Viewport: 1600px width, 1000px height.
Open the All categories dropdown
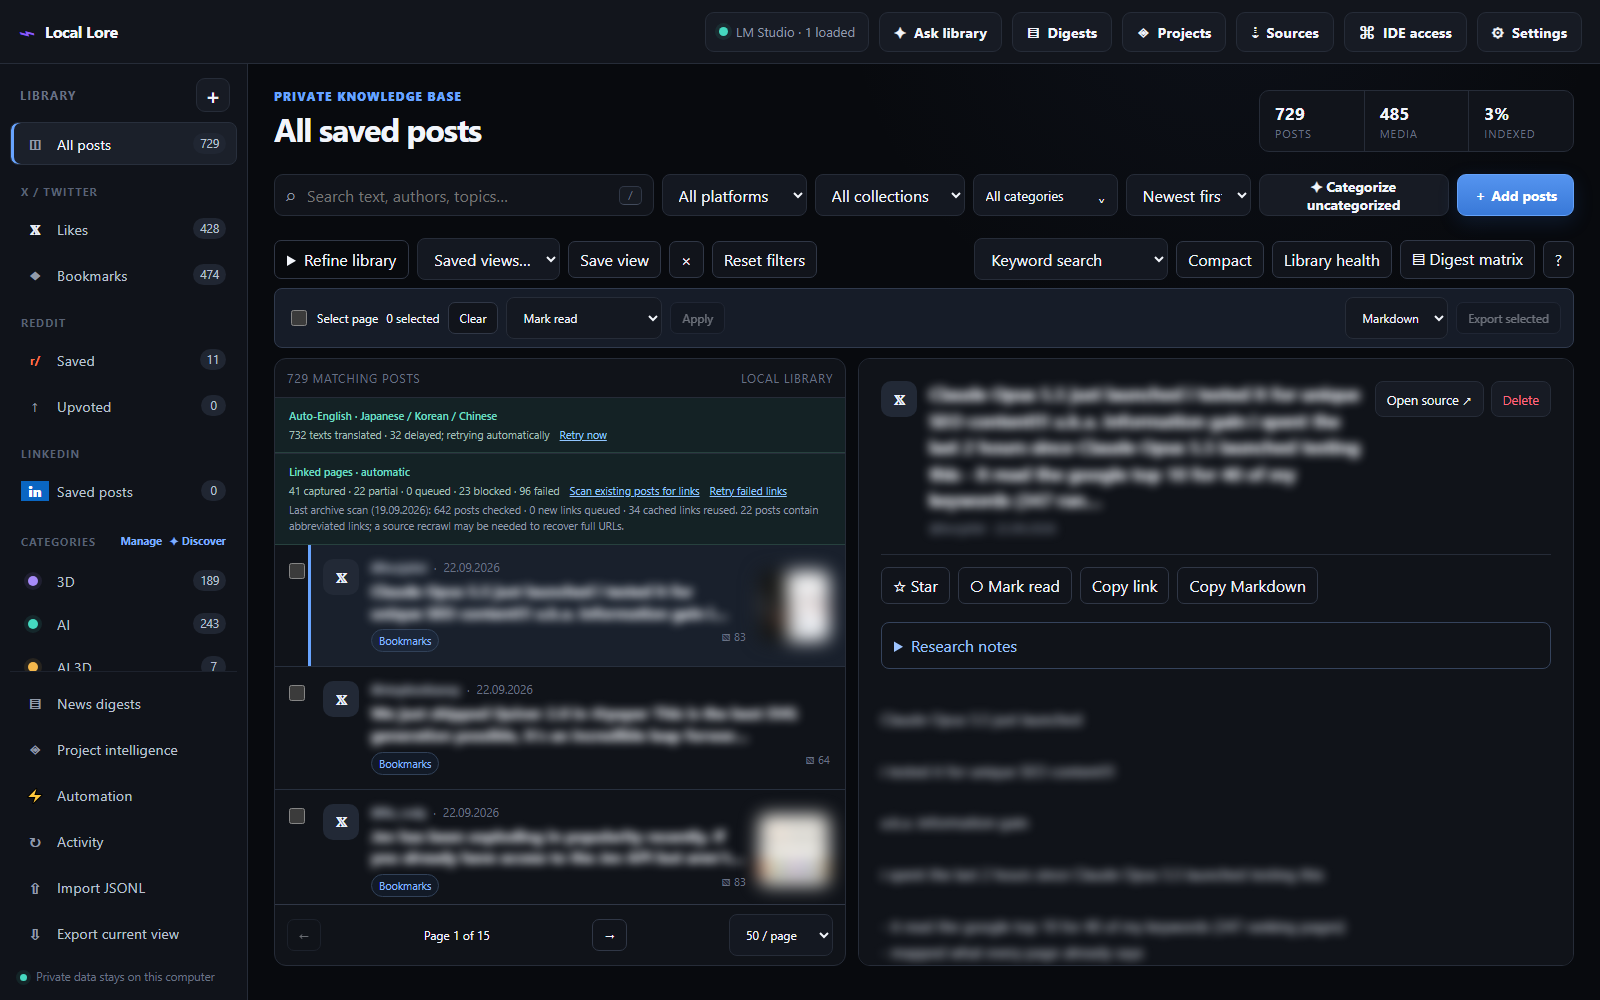(x=1045, y=196)
